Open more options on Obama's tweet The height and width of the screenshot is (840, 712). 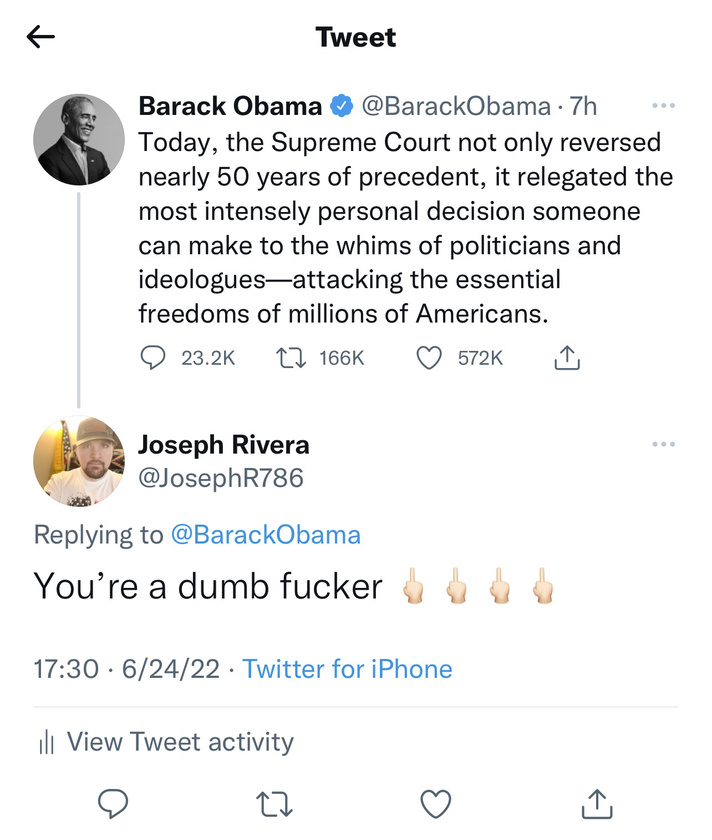tap(664, 106)
